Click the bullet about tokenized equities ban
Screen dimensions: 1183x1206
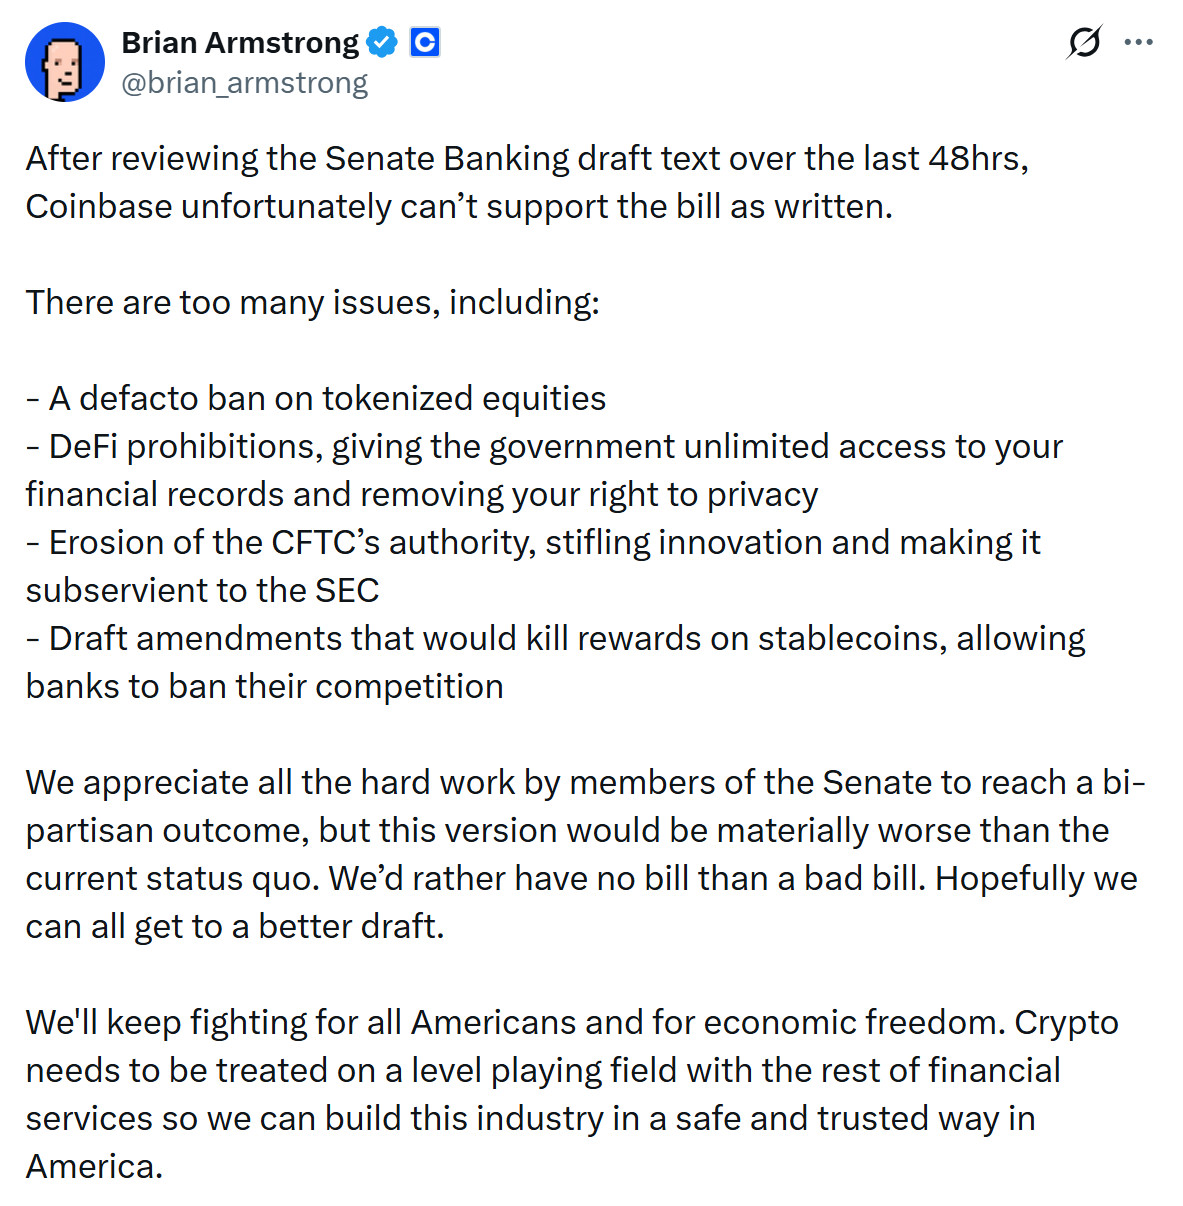316,398
